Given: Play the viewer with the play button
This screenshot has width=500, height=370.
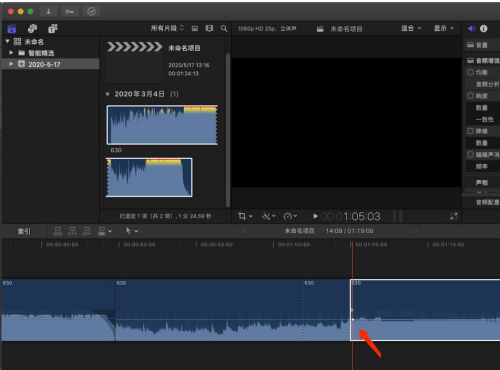Looking at the screenshot, I should pyautogui.click(x=315, y=216).
